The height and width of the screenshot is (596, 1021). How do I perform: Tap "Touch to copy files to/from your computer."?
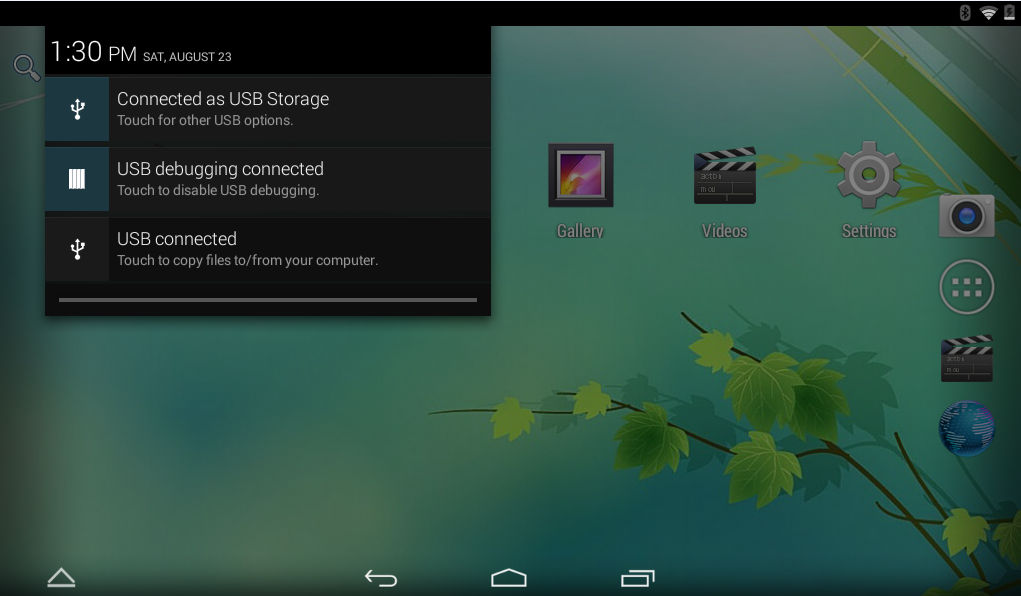coord(247,261)
